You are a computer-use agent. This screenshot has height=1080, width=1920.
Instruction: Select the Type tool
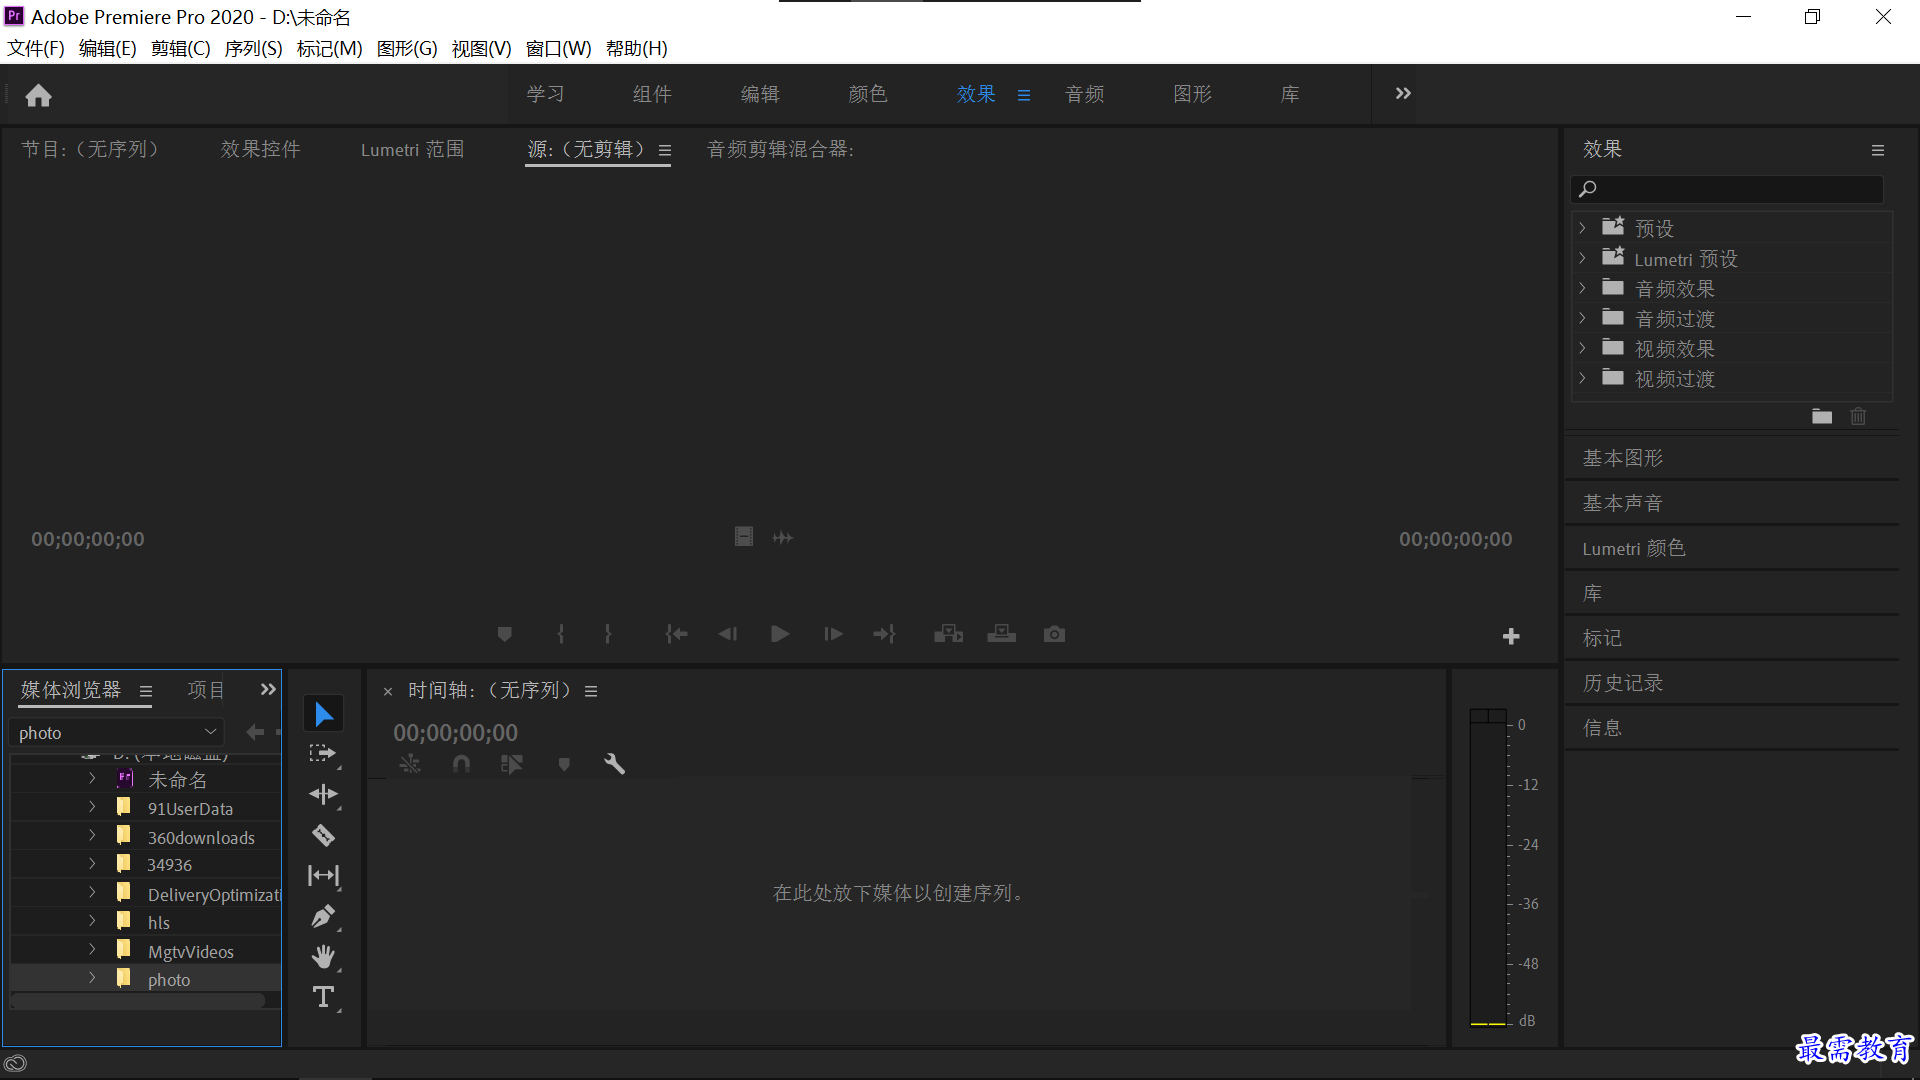(323, 997)
